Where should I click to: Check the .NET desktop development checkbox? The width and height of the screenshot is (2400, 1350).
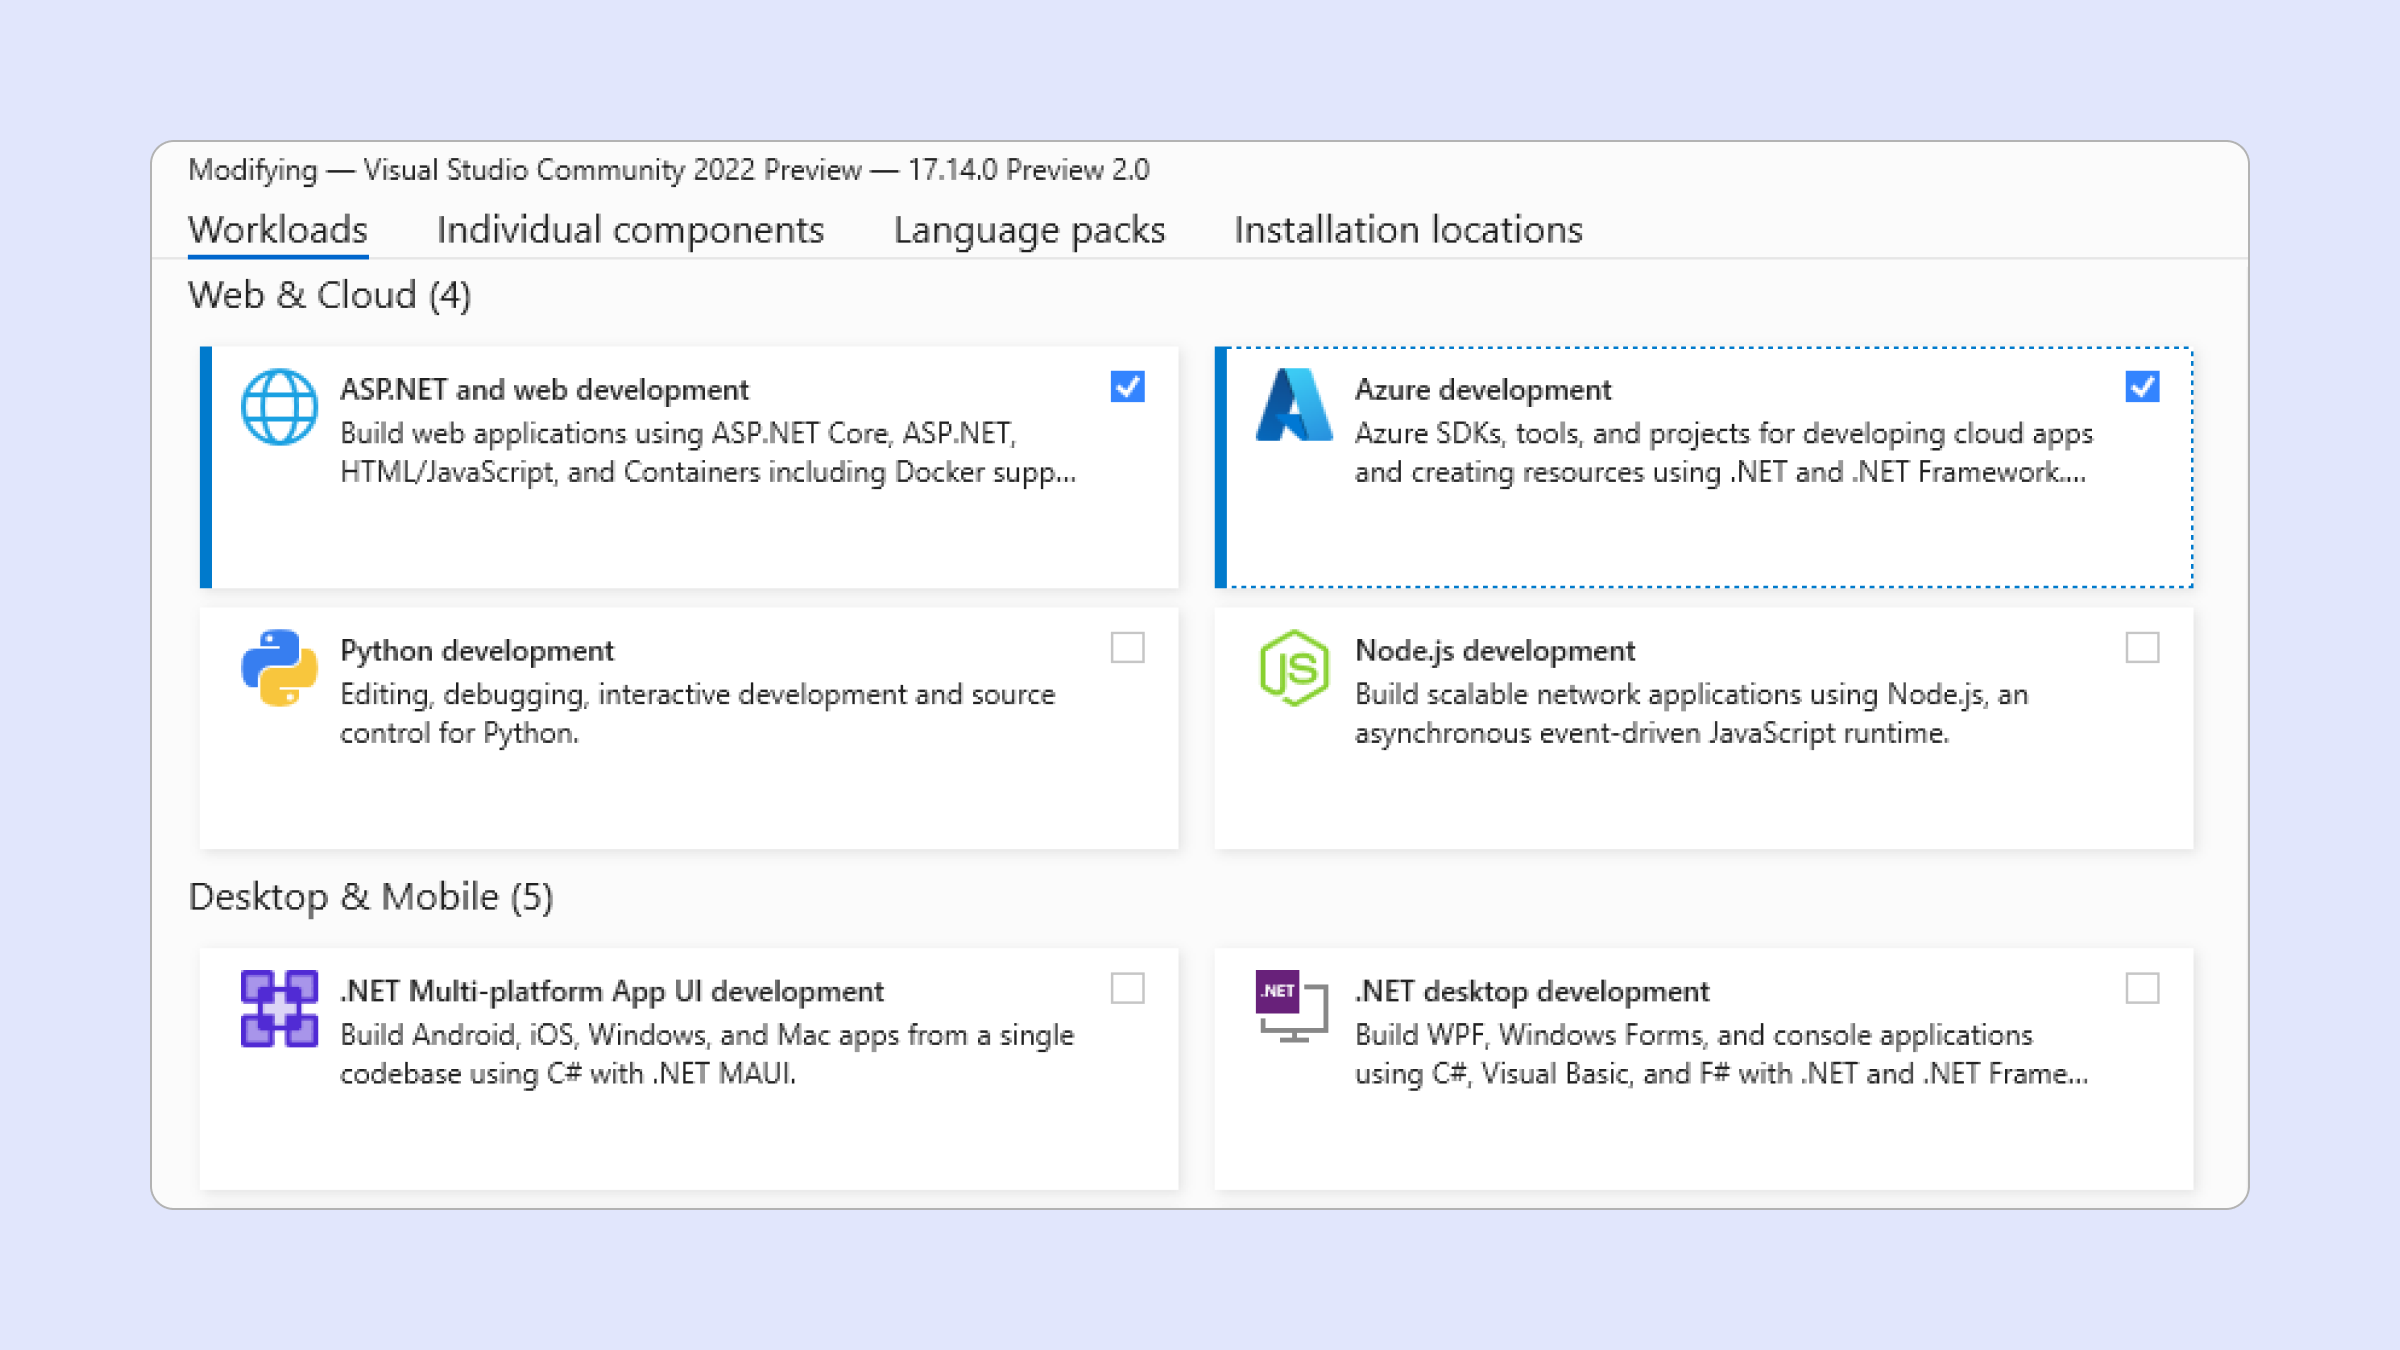point(2142,989)
